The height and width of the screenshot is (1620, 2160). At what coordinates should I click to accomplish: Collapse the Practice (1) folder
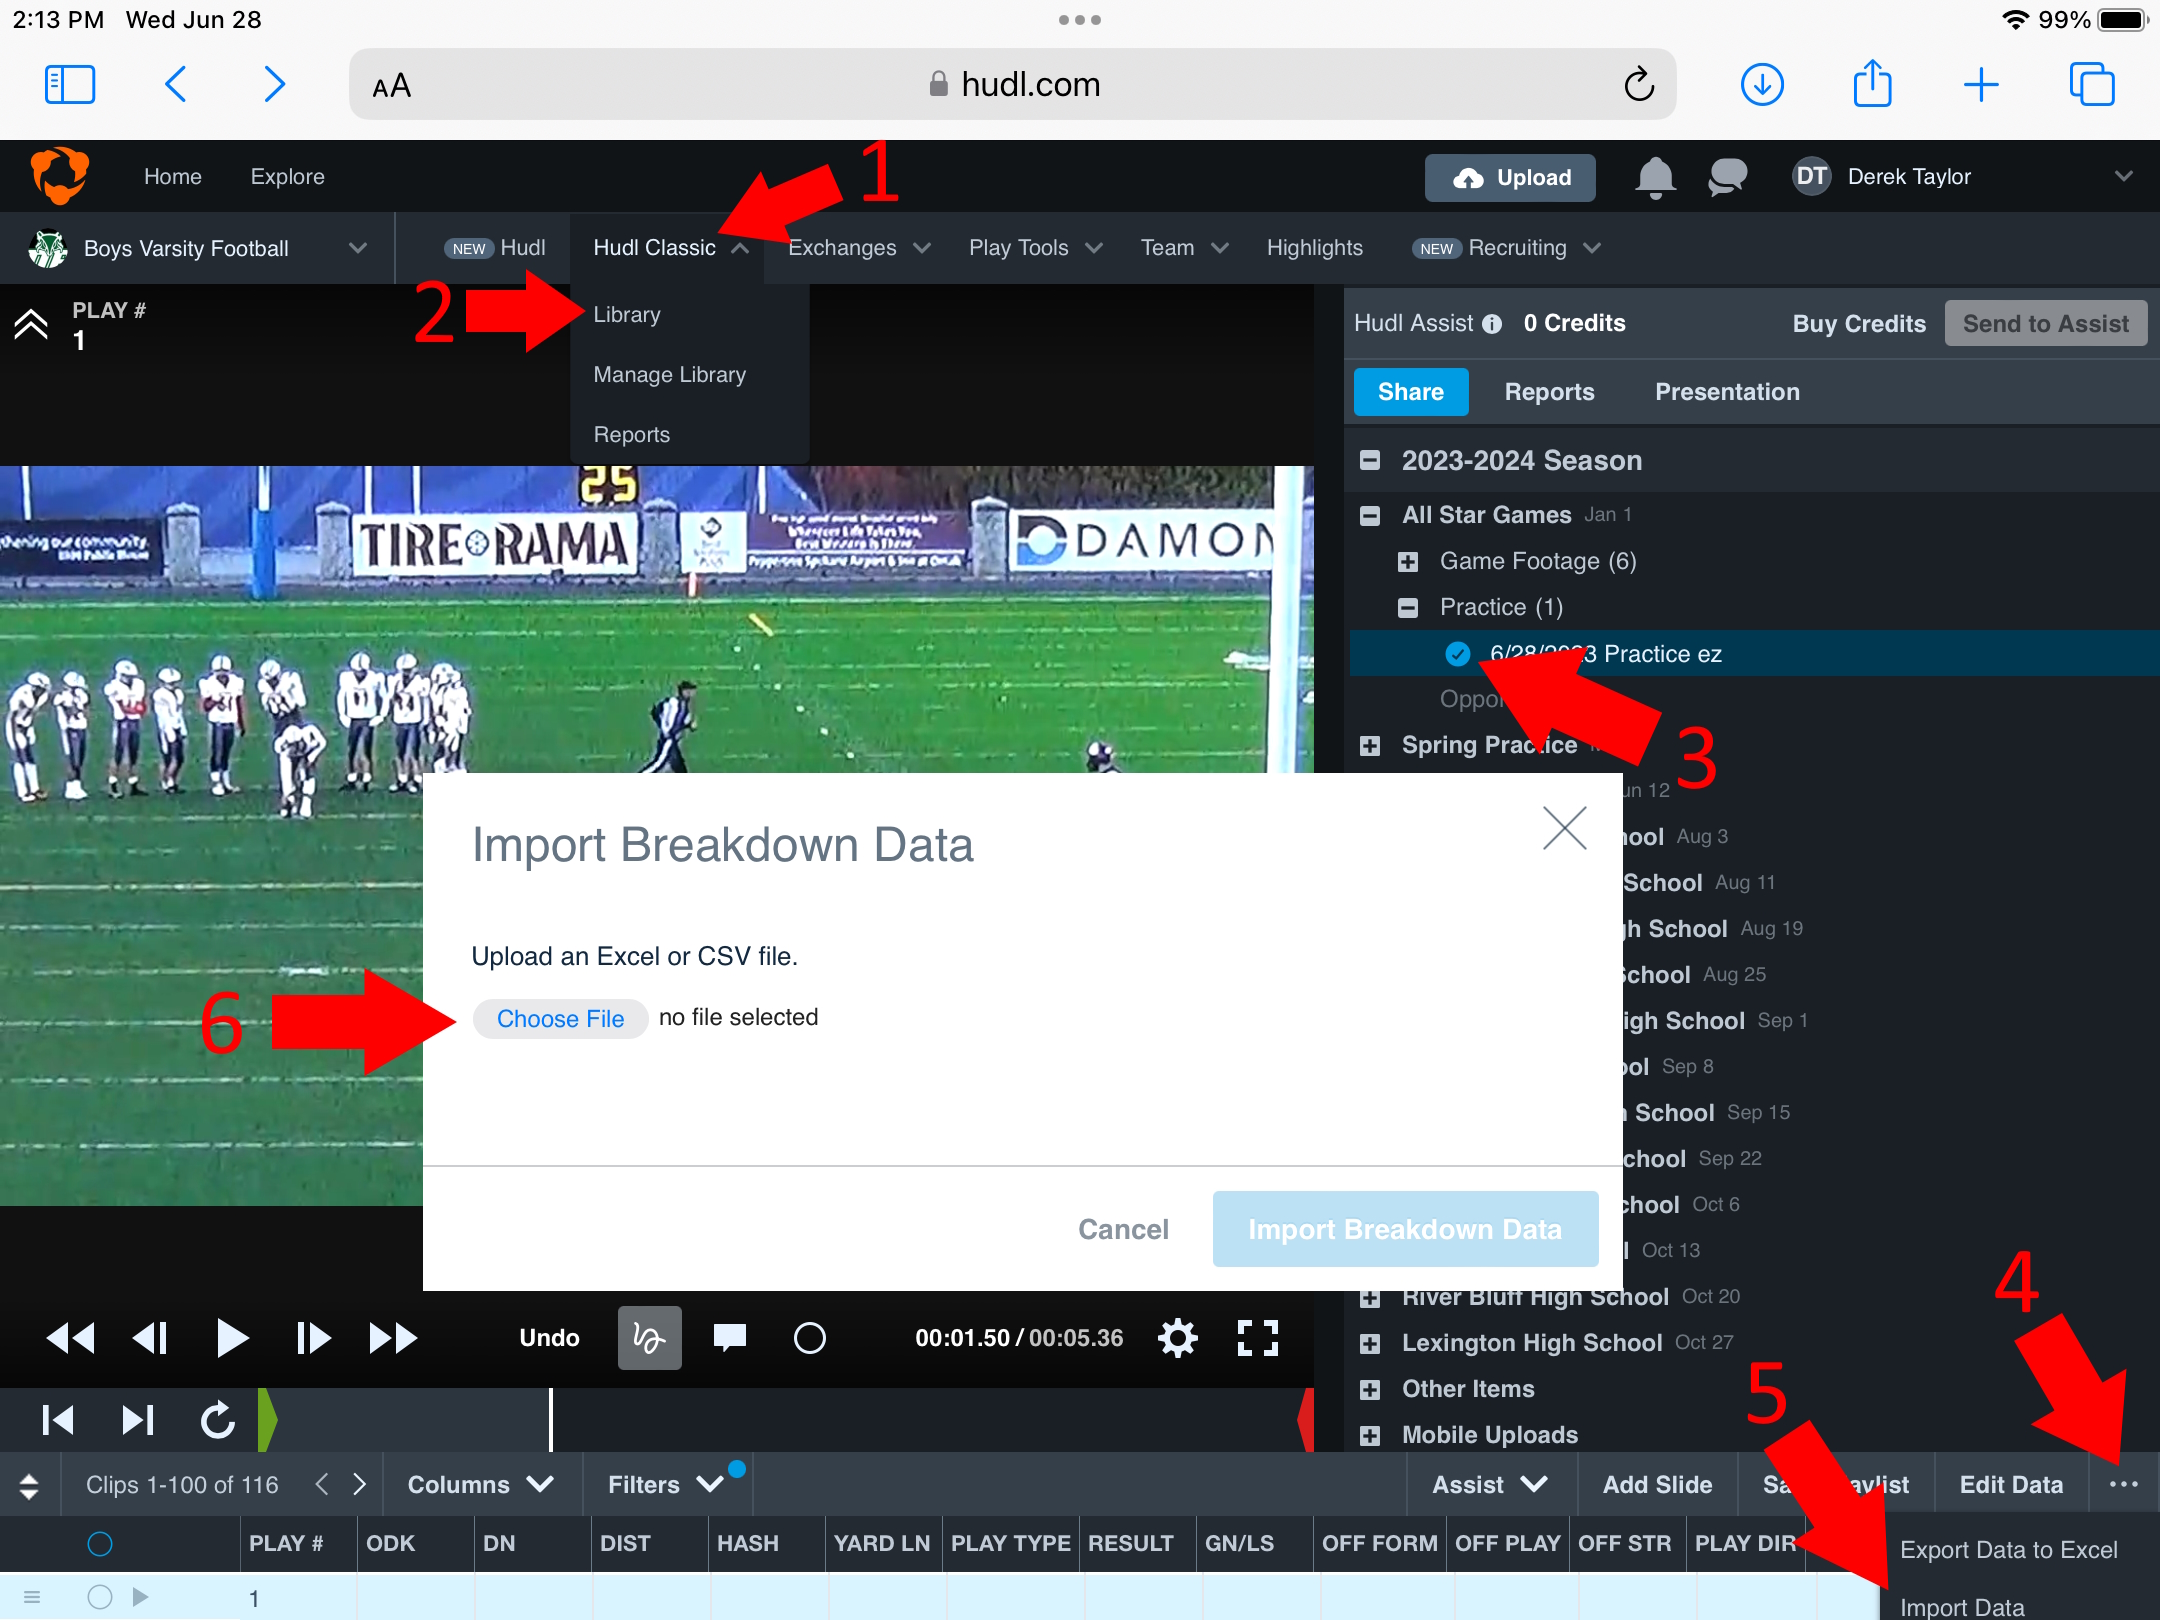pyautogui.click(x=1408, y=608)
